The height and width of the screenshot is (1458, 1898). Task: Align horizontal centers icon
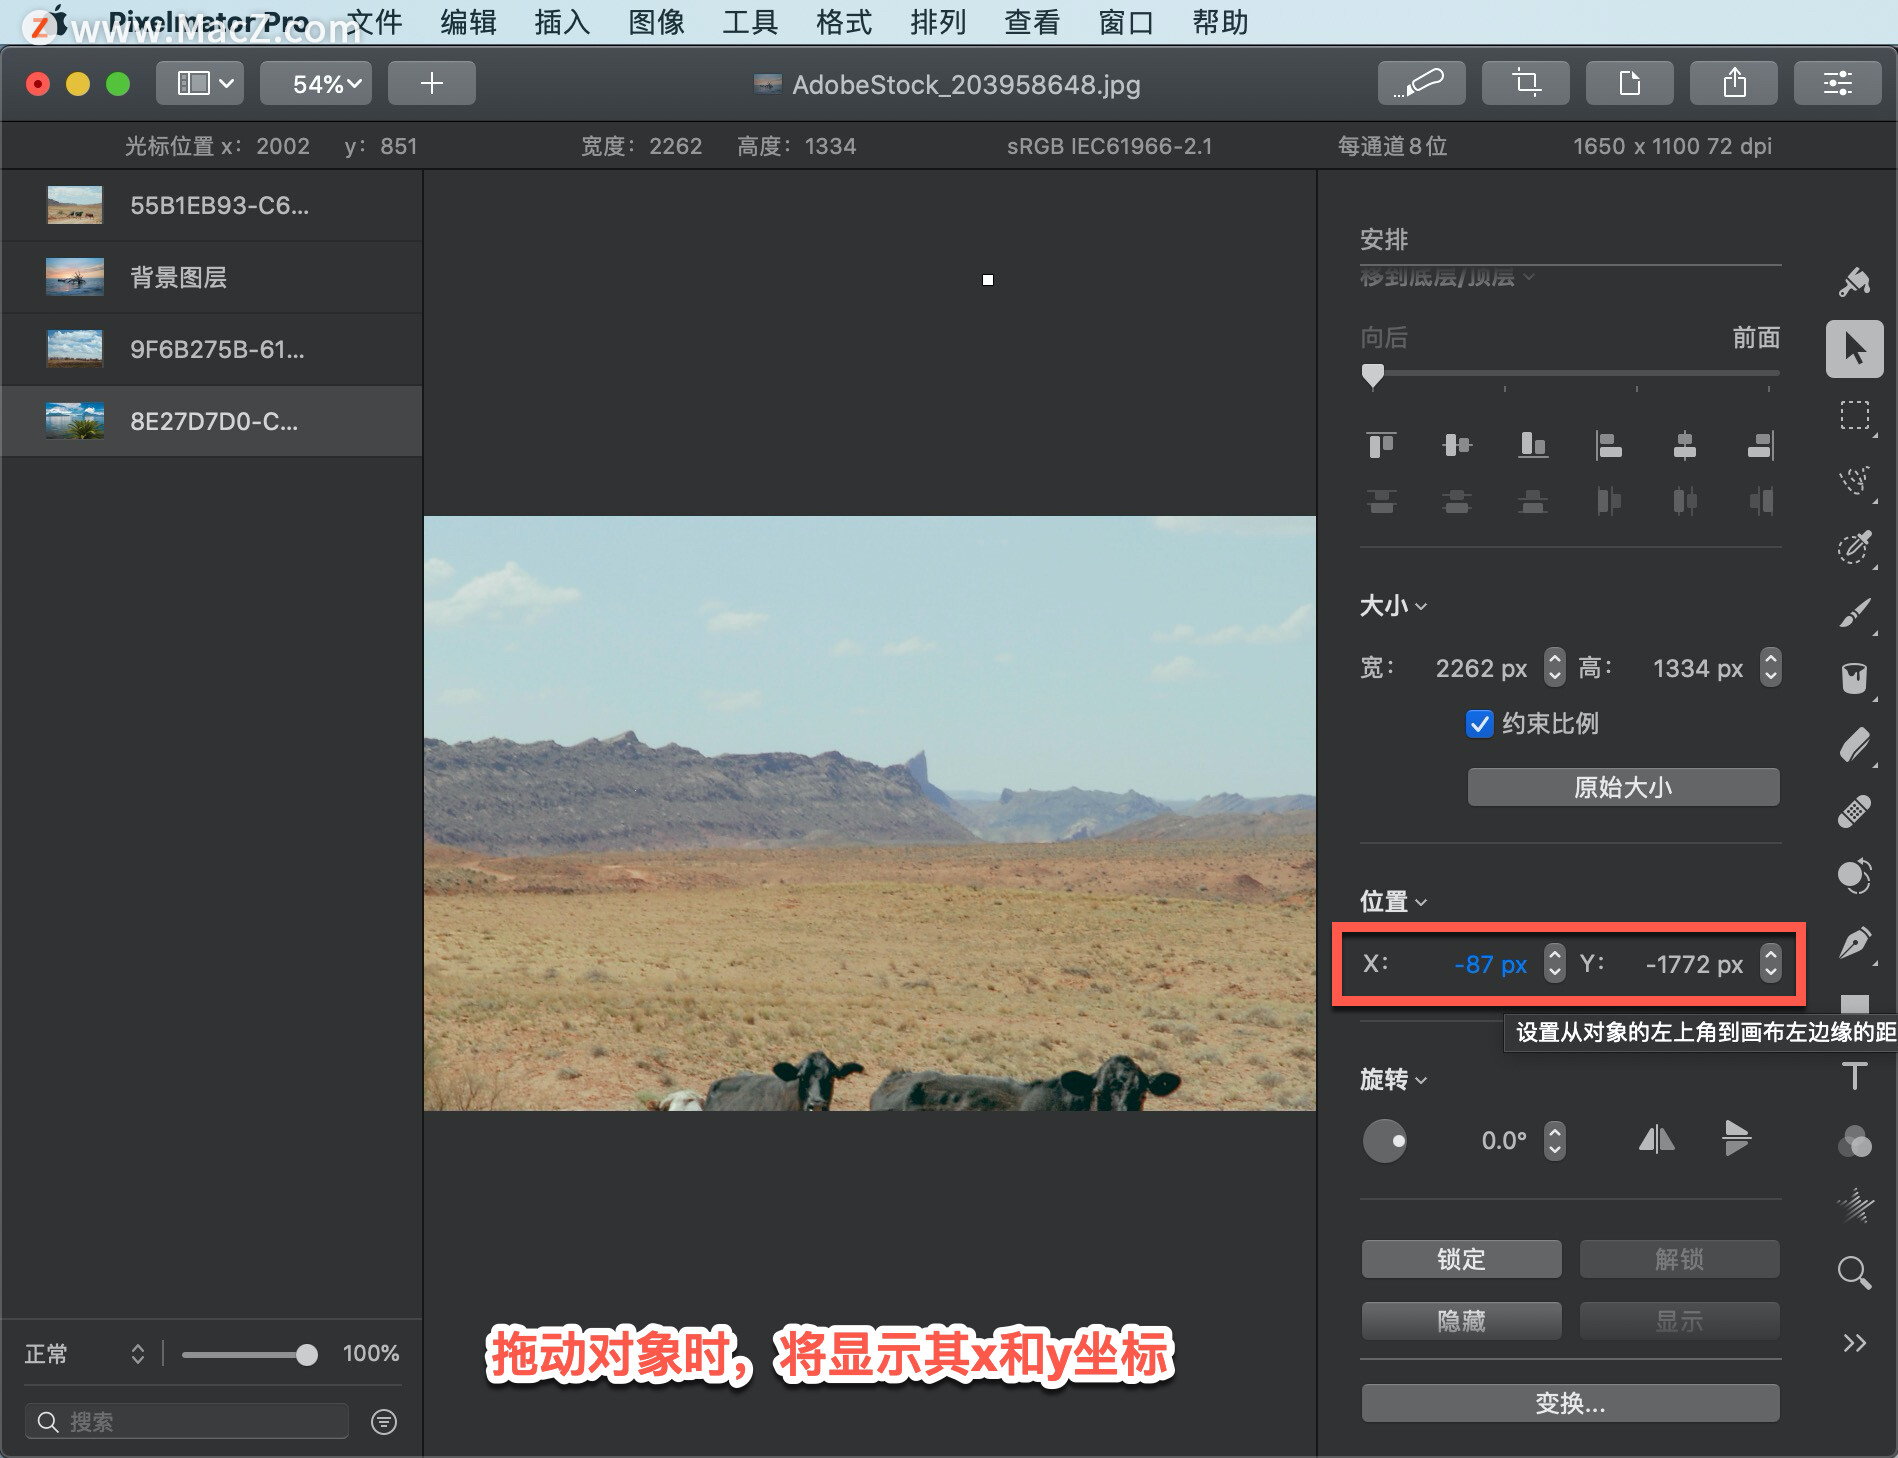[x=1685, y=445]
